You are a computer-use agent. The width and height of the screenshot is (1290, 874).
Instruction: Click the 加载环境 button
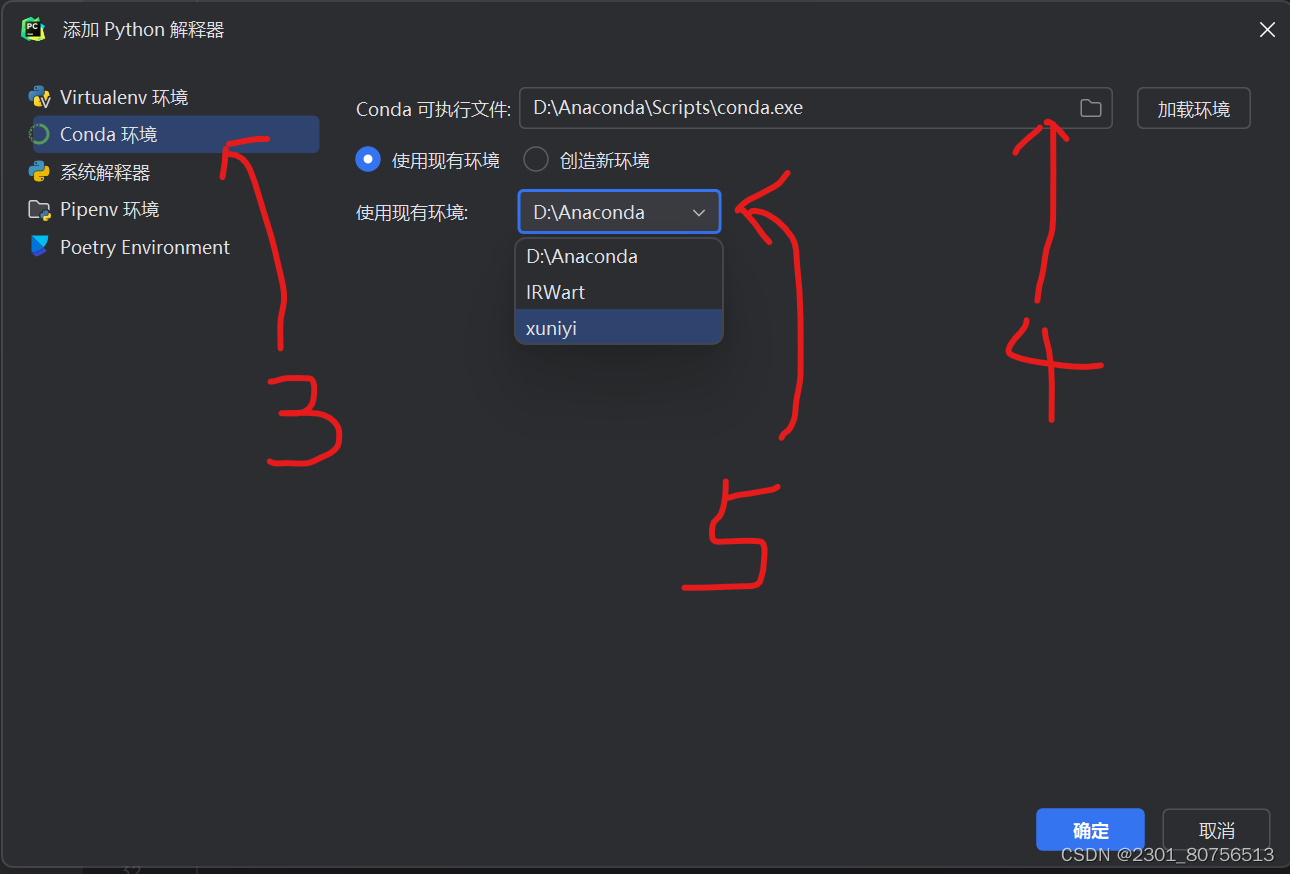point(1194,108)
